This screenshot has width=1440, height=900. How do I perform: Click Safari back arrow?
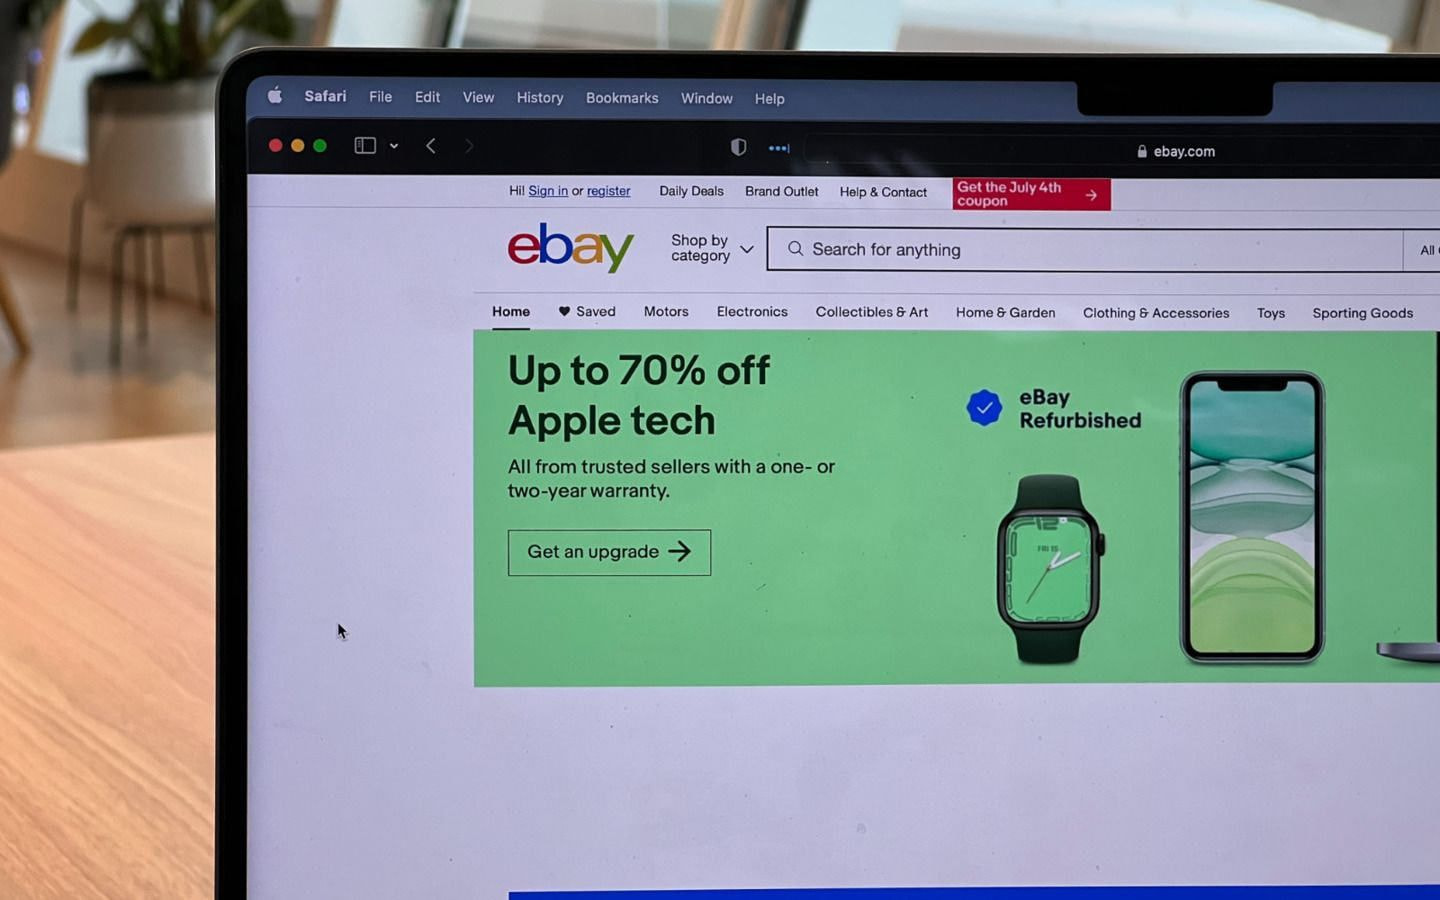click(x=431, y=146)
